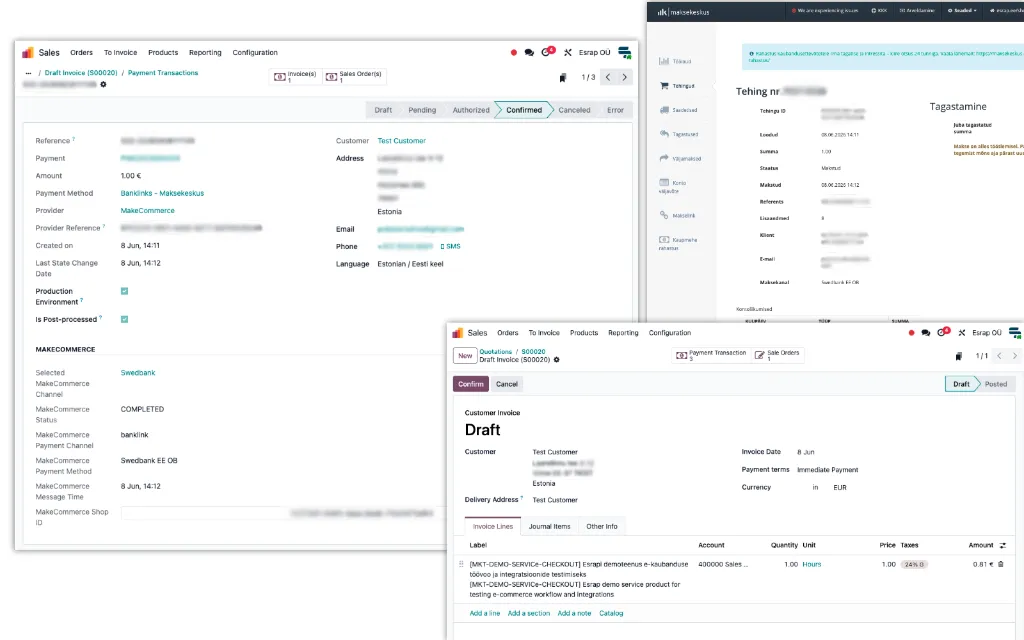Click the New button in invoice window
This screenshot has width=1024, height=640.
[x=465, y=356]
